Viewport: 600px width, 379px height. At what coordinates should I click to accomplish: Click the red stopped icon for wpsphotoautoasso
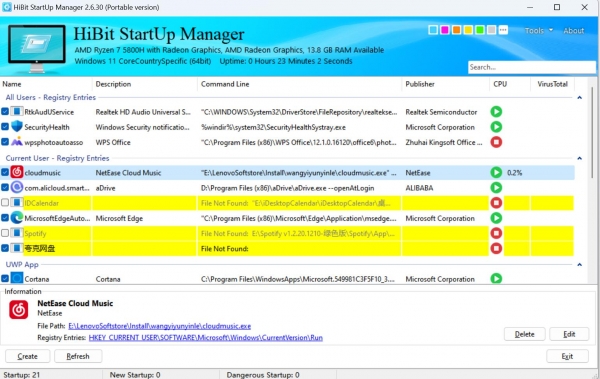(496, 142)
